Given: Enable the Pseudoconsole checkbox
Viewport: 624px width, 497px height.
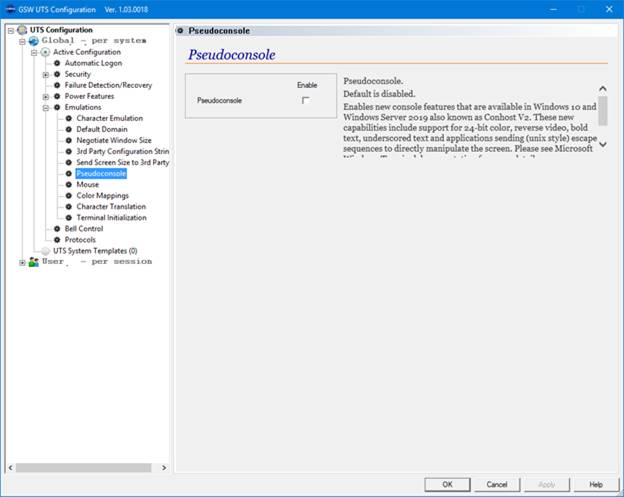Looking at the screenshot, I should [x=306, y=100].
